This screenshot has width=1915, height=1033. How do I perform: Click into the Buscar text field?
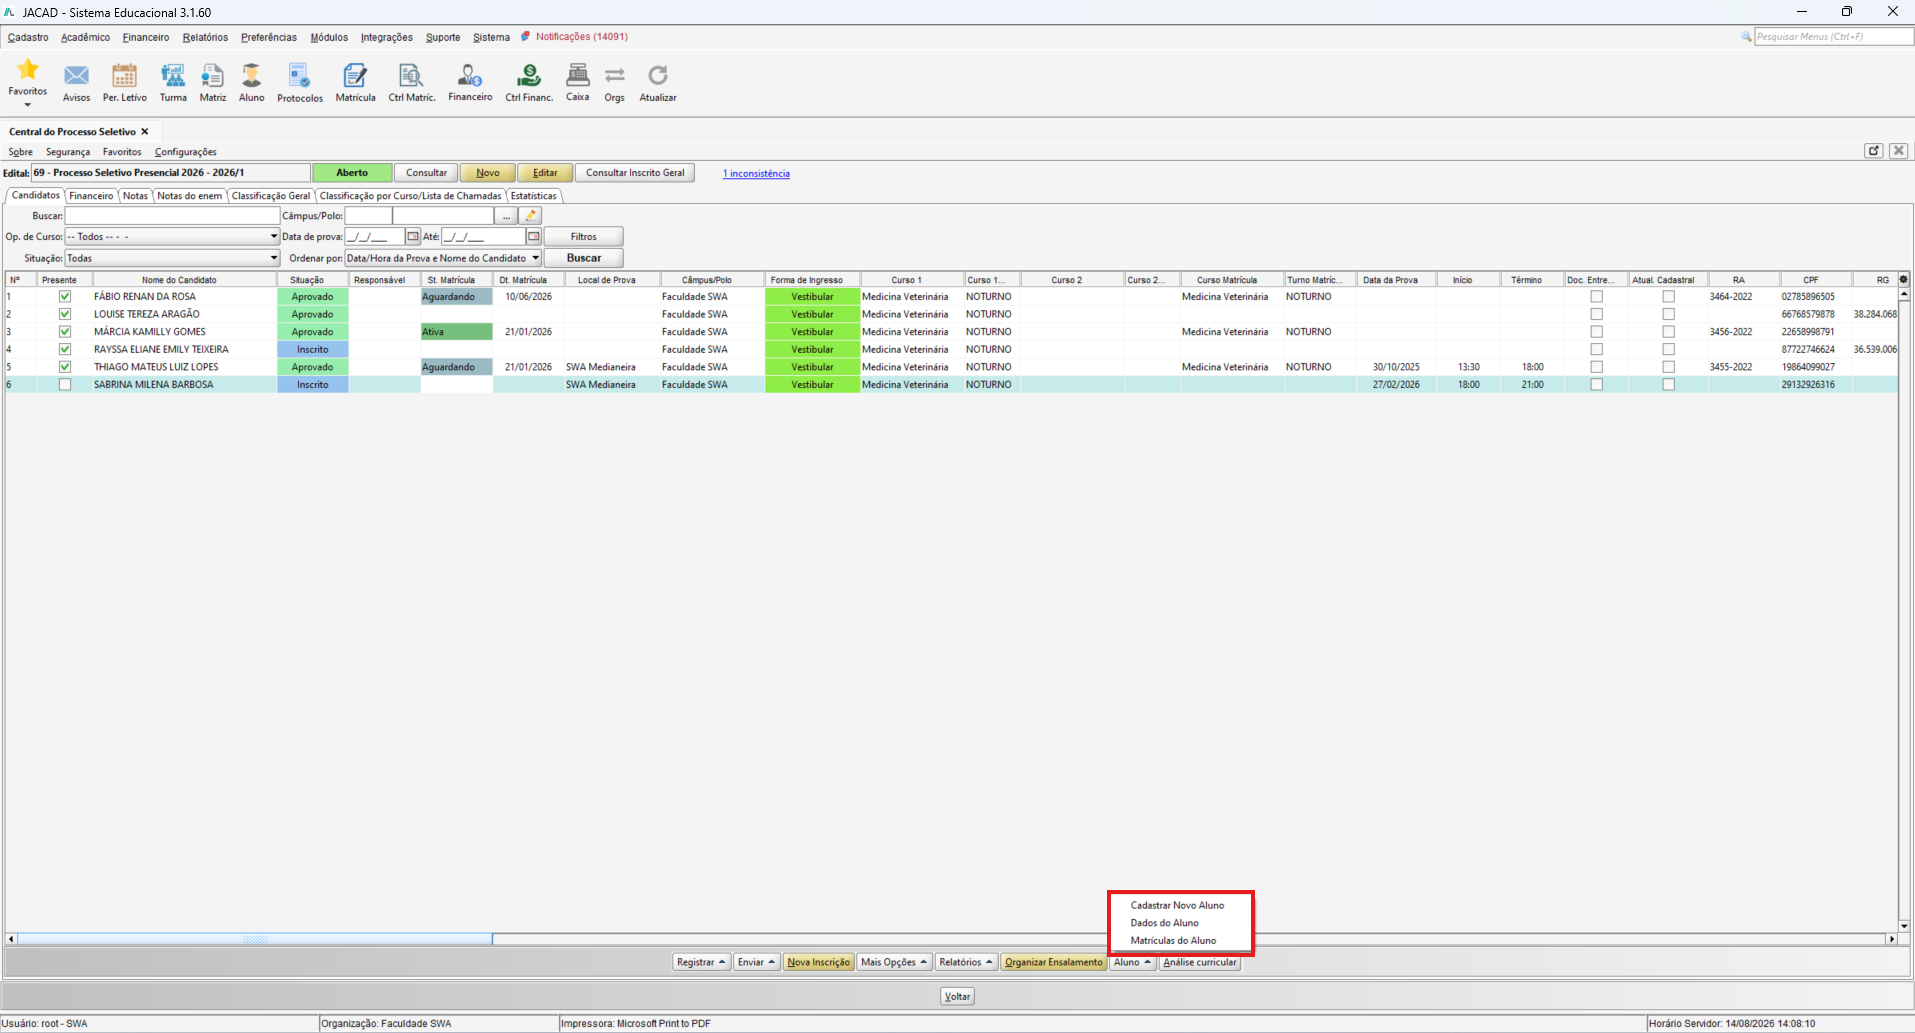(x=172, y=216)
